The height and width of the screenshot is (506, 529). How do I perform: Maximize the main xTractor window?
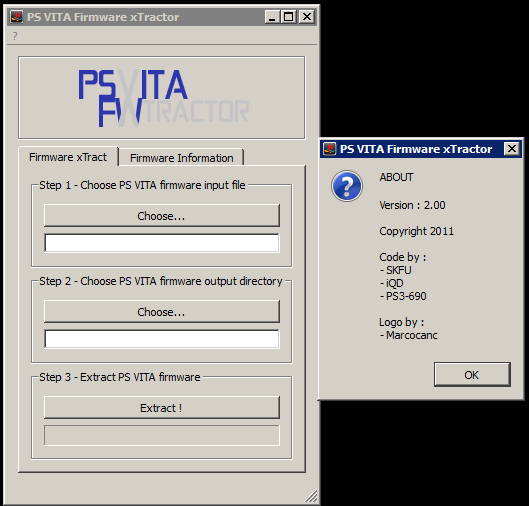tap(288, 17)
